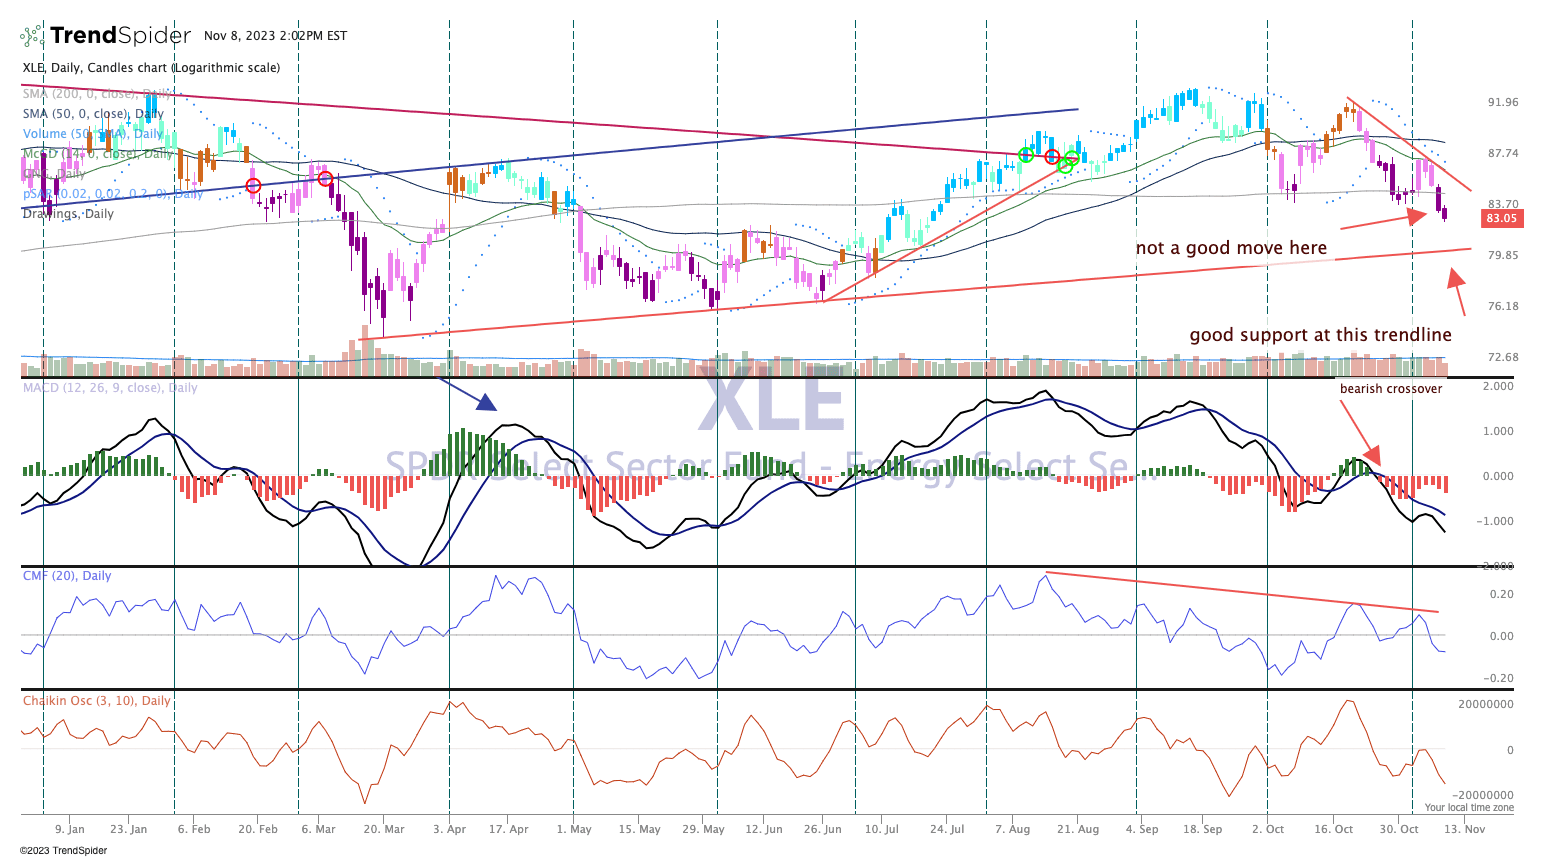Select the '18. Sep' date label
The height and width of the screenshot is (860, 1544).
(x=1203, y=829)
